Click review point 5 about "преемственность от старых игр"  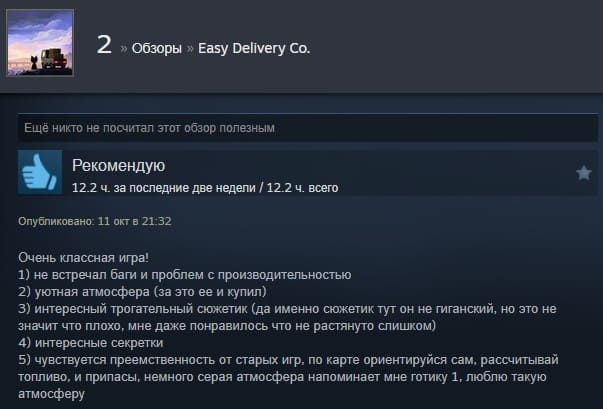(288, 377)
